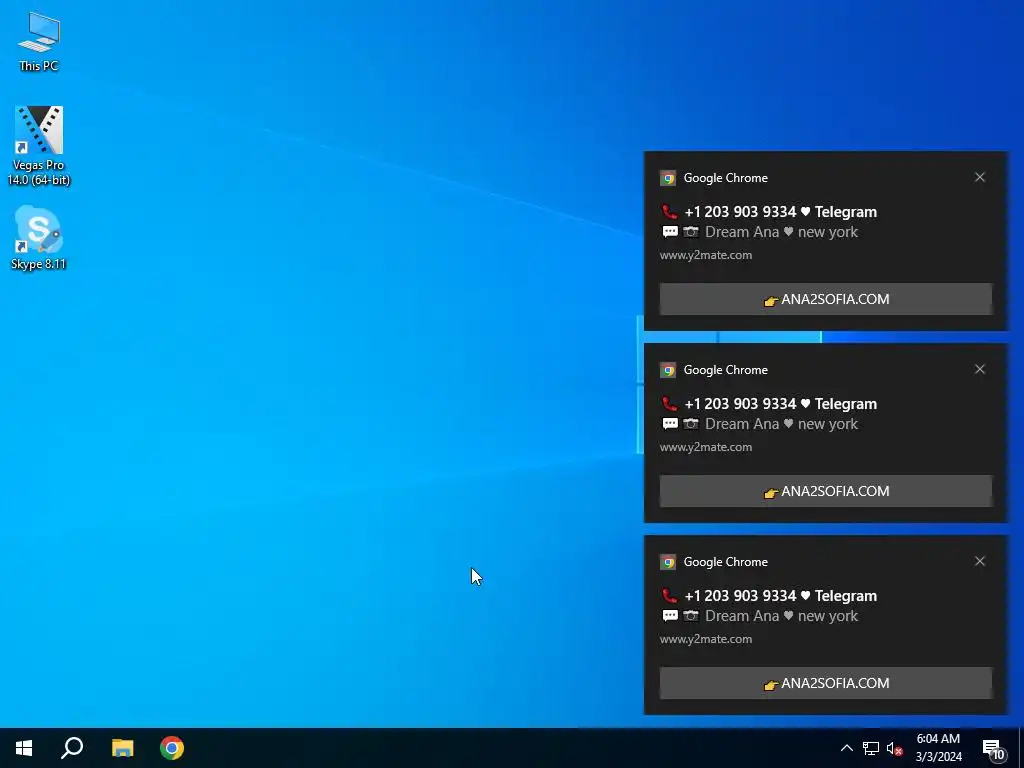Click ANA2SOFIA.COM button in top notification
Image resolution: width=1024 pixels, height=768 pixels.
[825, 299]
